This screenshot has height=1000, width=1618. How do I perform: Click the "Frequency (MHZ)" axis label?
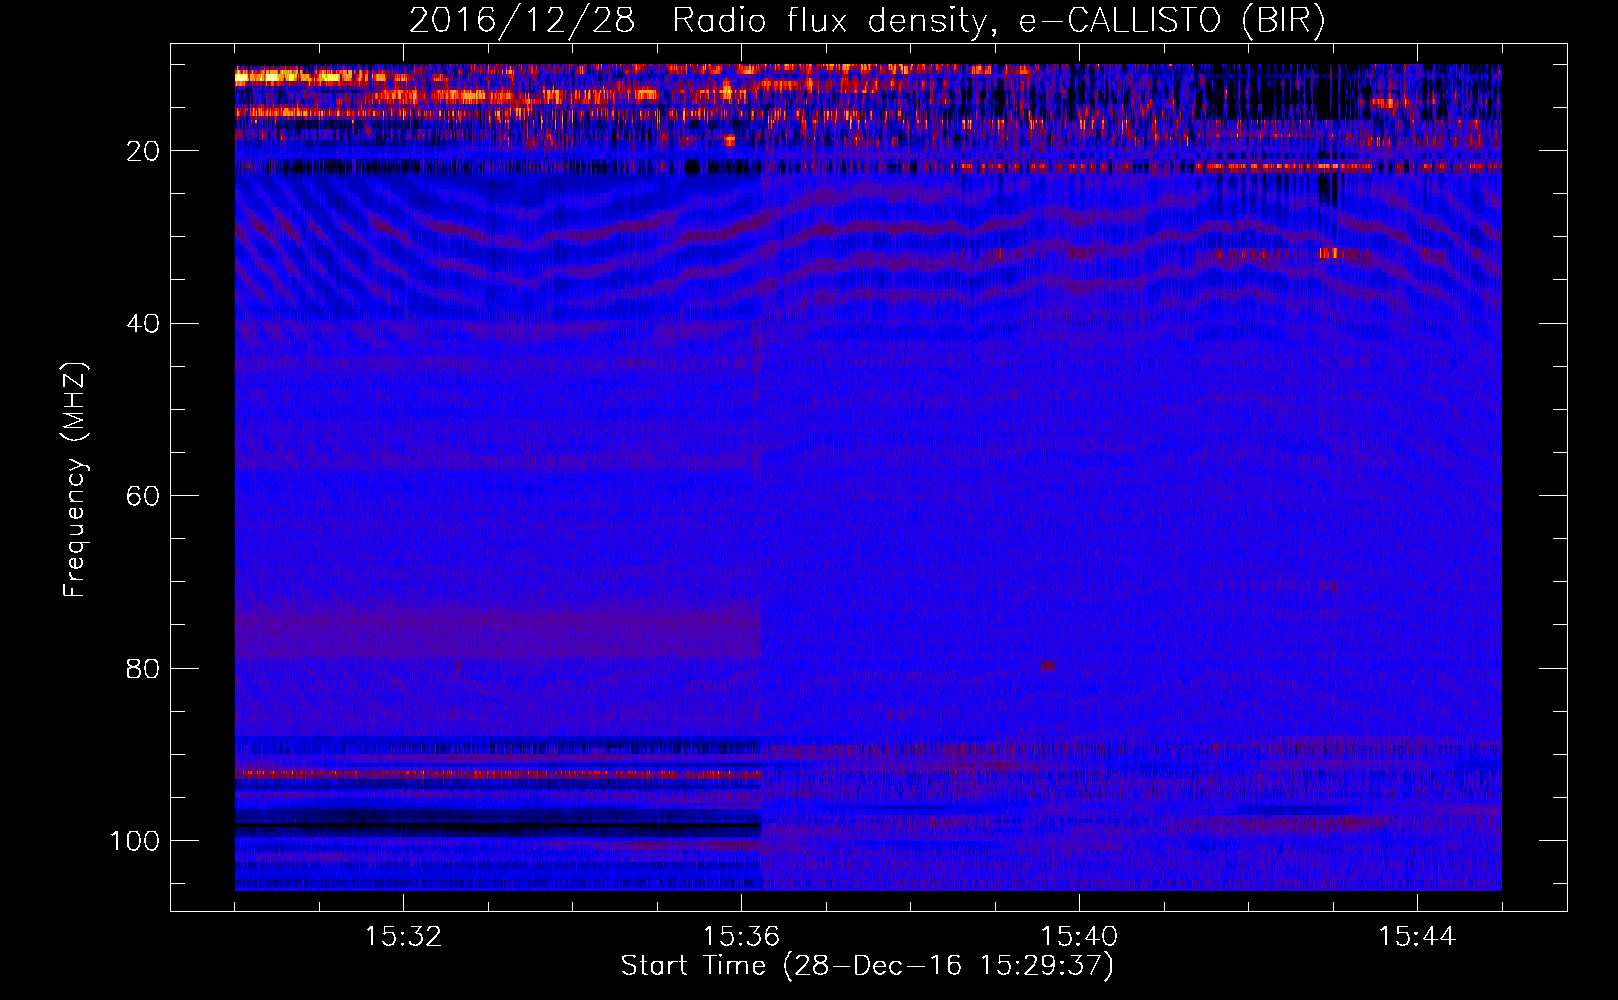(75, 480)
